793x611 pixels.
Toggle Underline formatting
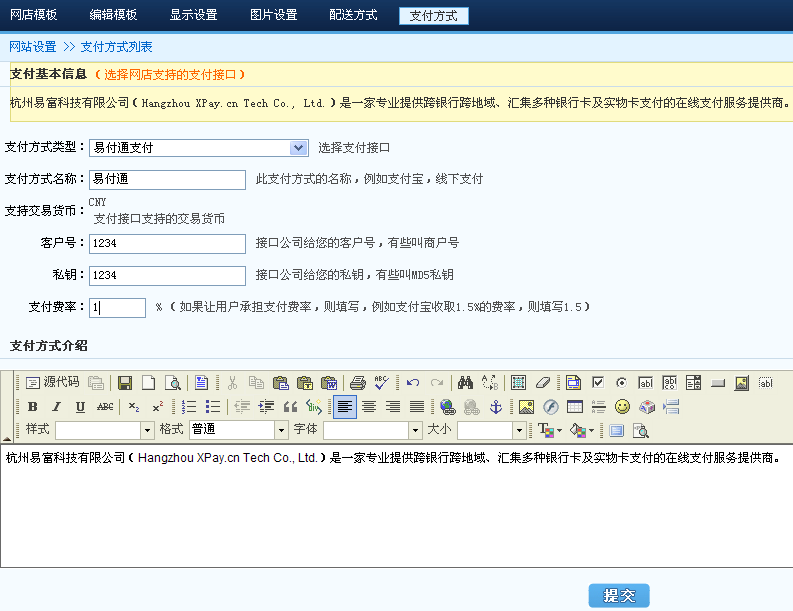click(x=80, y=407)
